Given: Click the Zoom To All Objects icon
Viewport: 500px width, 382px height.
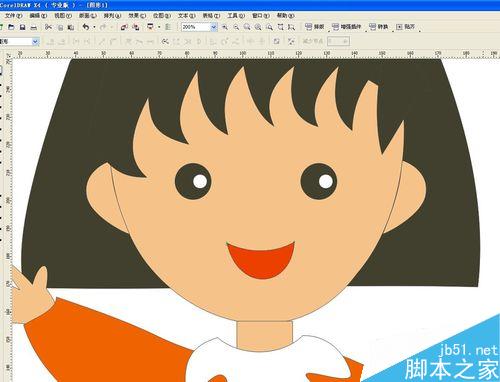Looking at the screenshot, I should tap(258, 27).
